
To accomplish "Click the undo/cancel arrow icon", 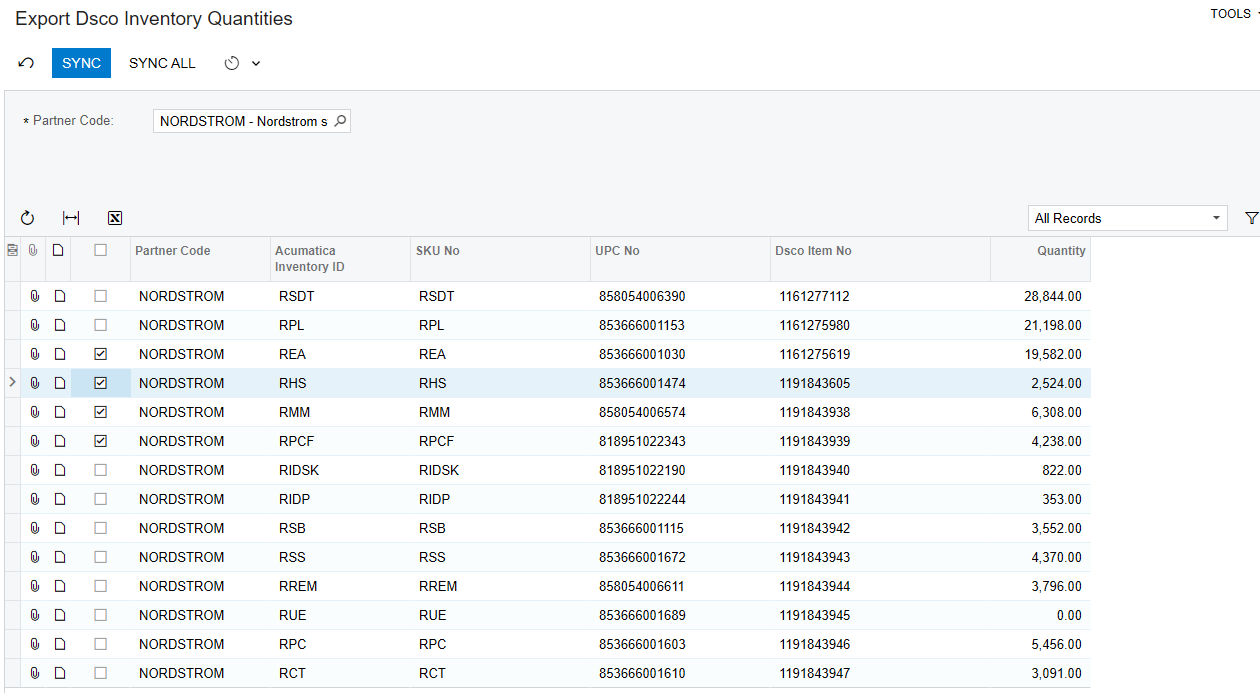I will pyautogui.click(x=27, y=63).
